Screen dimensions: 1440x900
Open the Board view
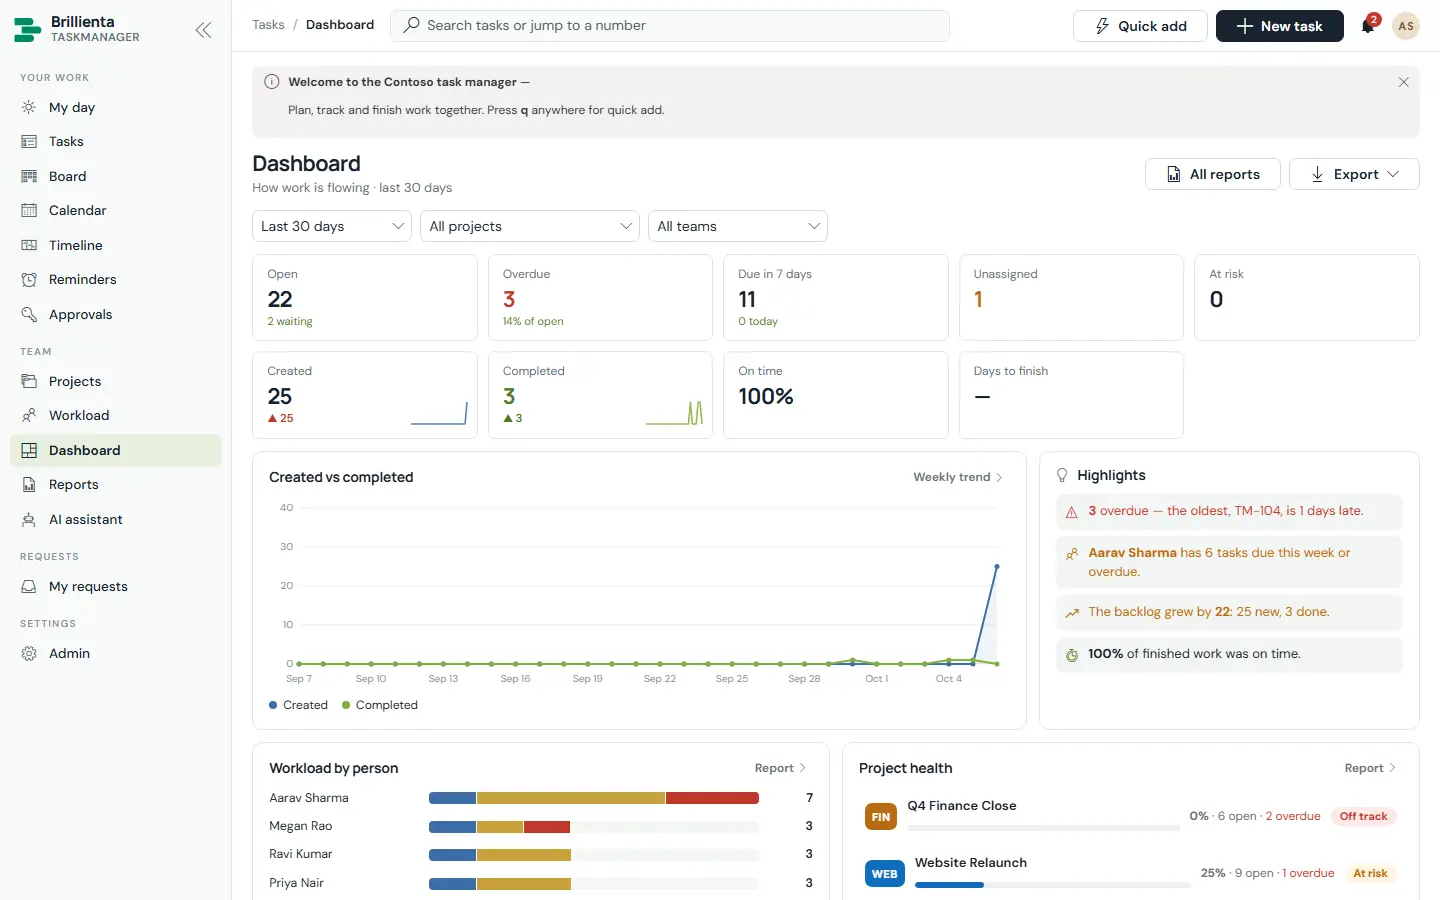115,176
